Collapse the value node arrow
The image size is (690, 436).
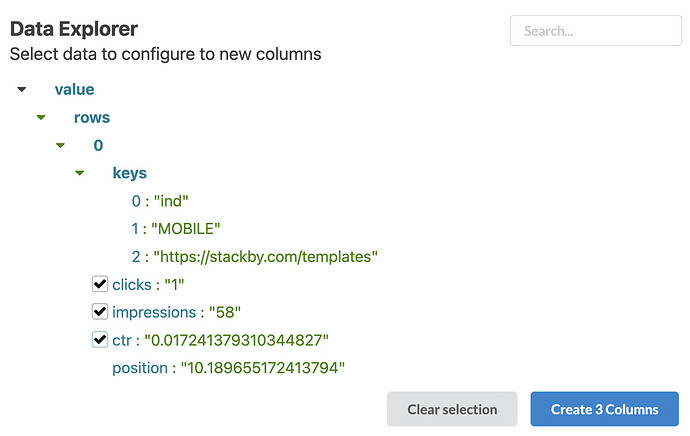22,90
